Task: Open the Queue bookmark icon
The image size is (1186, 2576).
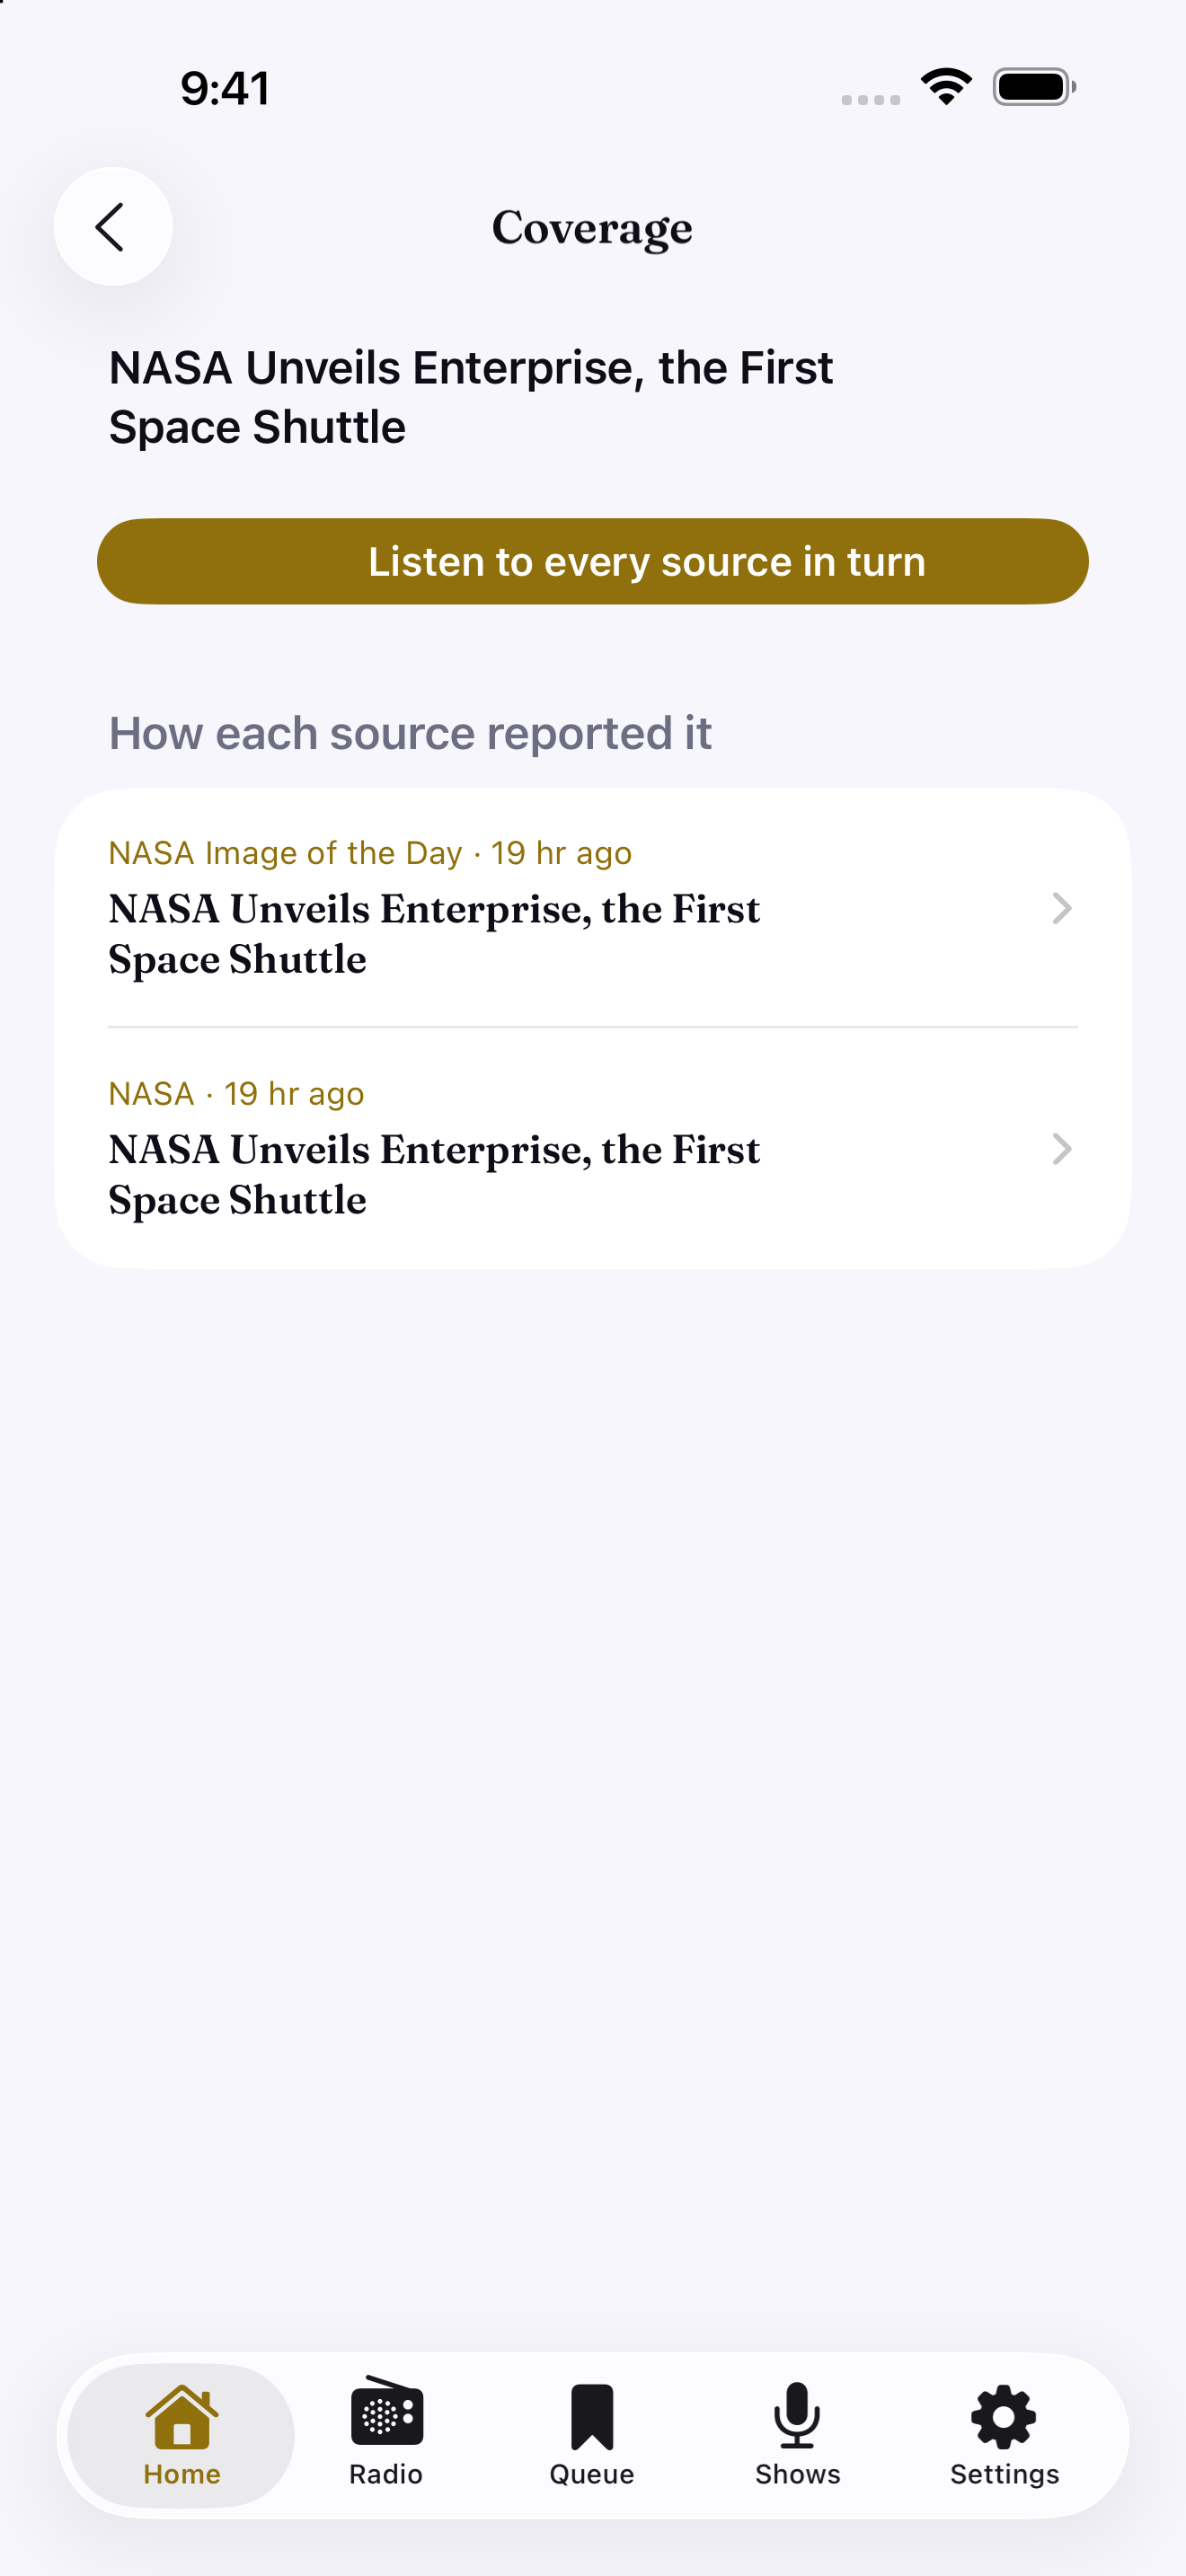Action: (592, 2416)
